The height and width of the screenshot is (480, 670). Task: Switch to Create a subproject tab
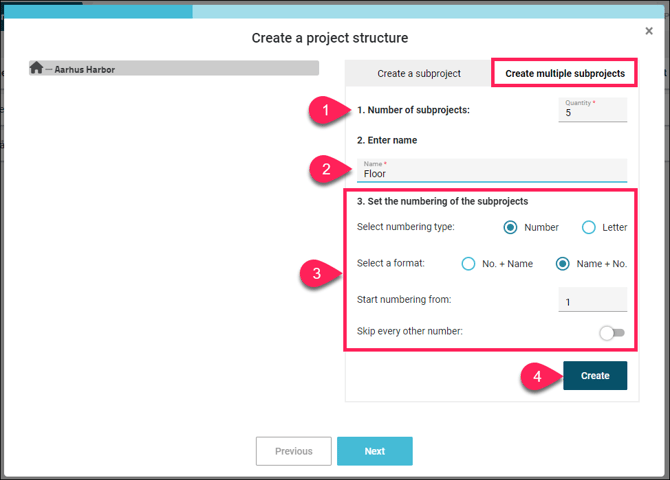pos(418,74)
